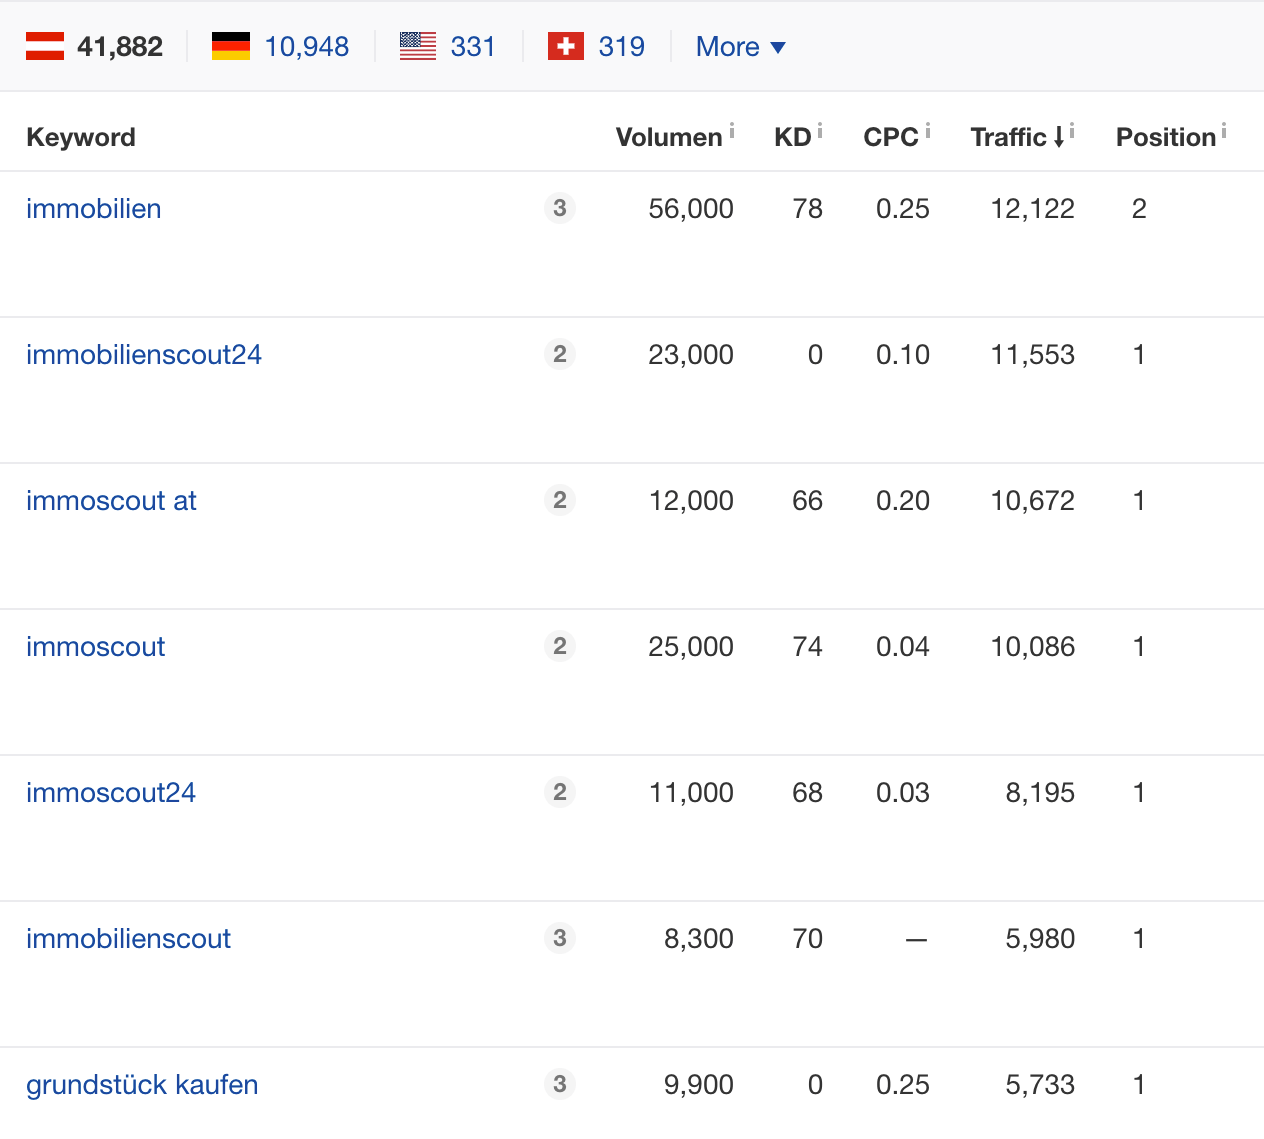Viewport: 1264px width, 1139px height.
Task: Click CPC value 0.03
Action: 903,793
